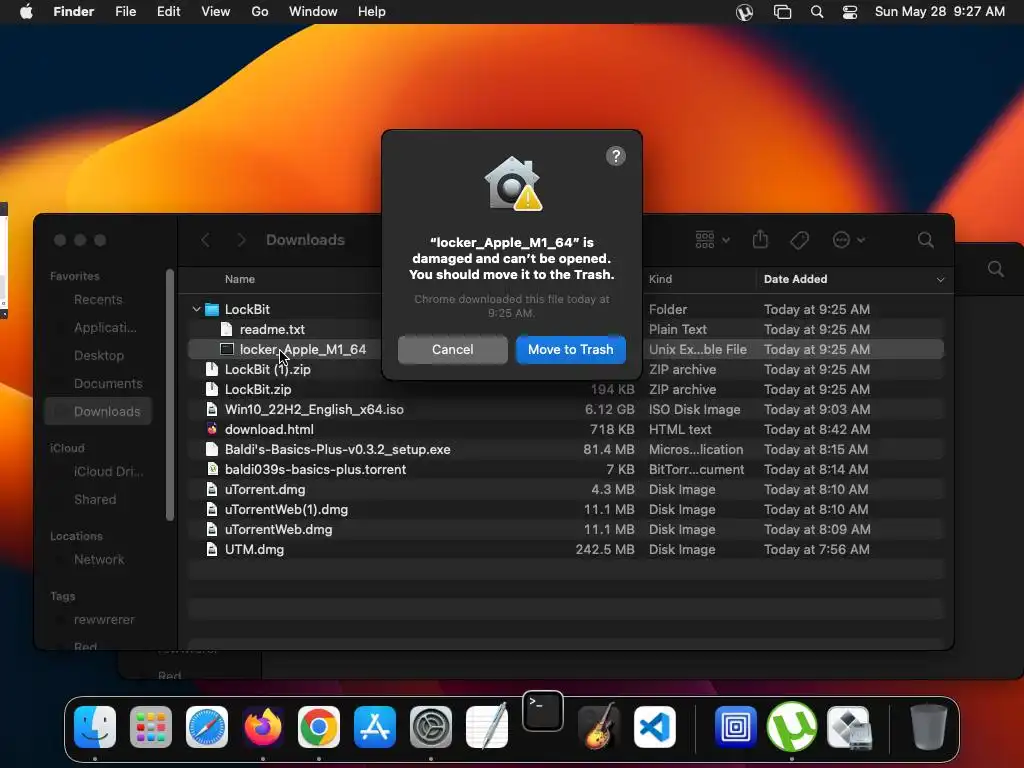1024x768 pixels.
Task: Click the Share toolbar icon
Action: pyautogui.click(x=760, y=239)
